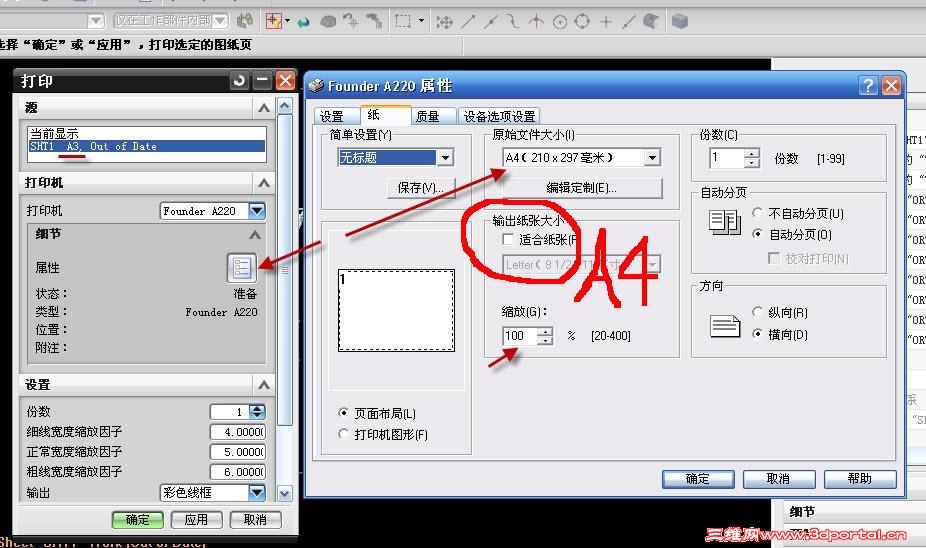Click the blue cube icon on toolbar

pos(680,22)
